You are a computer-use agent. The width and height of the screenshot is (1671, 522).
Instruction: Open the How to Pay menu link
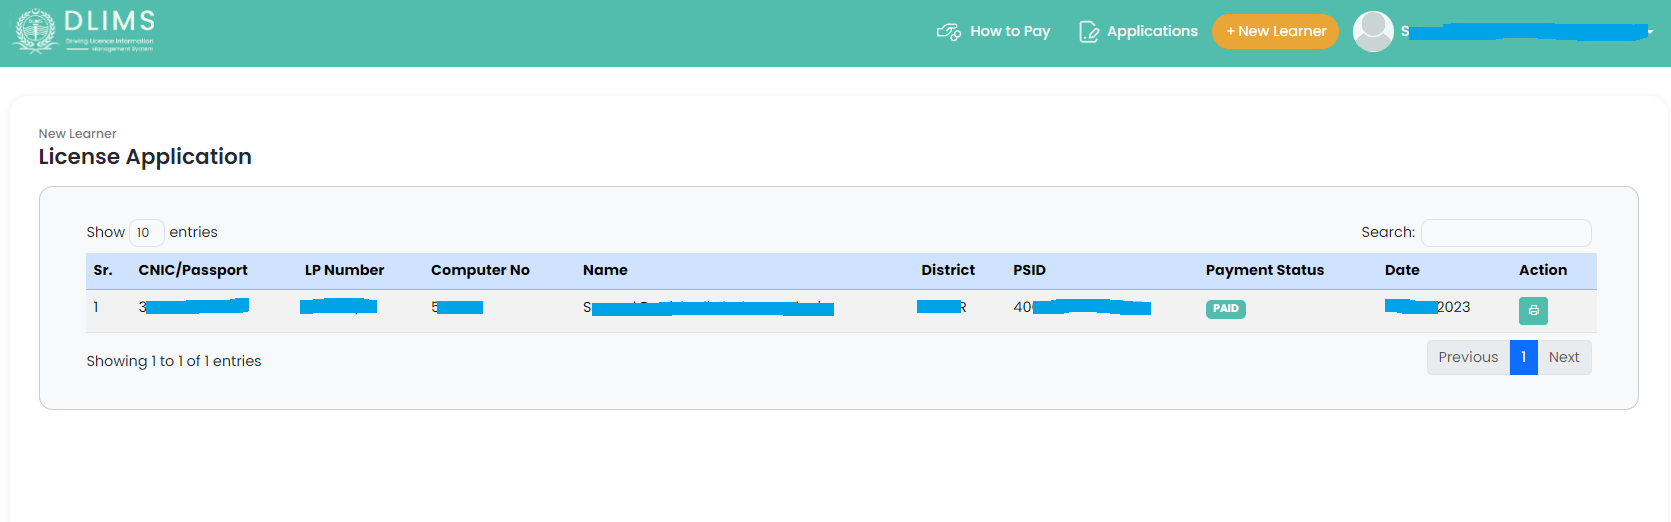click(x=1010, y=31)
